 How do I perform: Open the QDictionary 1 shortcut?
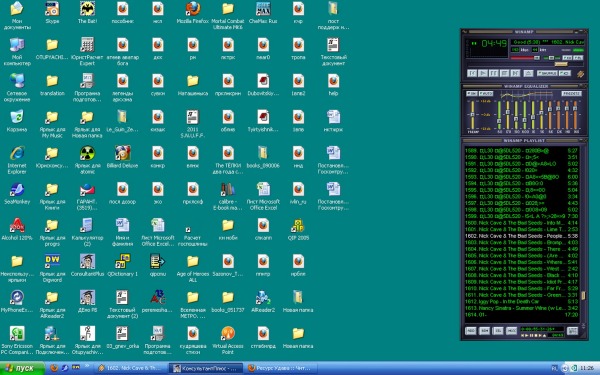[122, 265]
